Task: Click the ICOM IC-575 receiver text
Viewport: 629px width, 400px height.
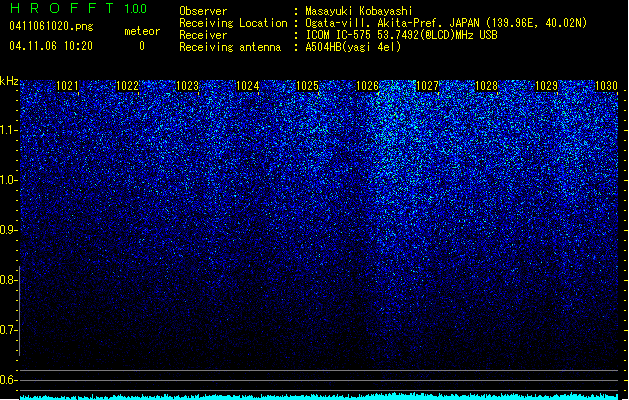Action: pyautogui.click(x=401, y=35)
